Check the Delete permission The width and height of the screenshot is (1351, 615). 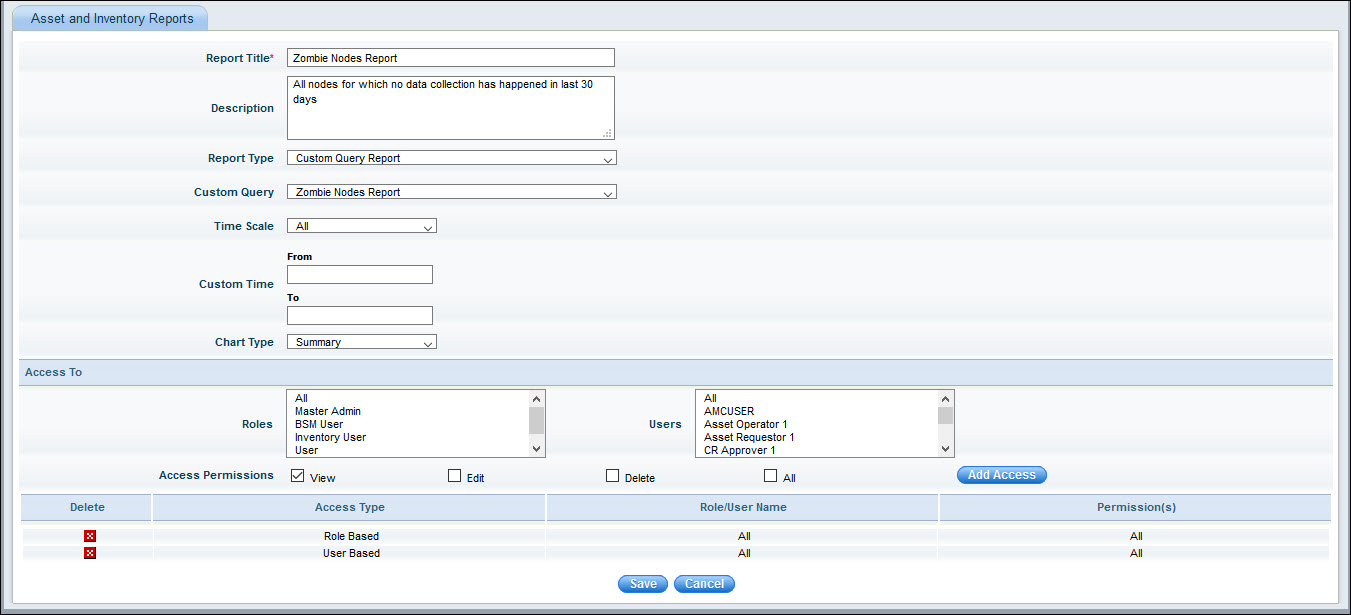coord(612,476)
